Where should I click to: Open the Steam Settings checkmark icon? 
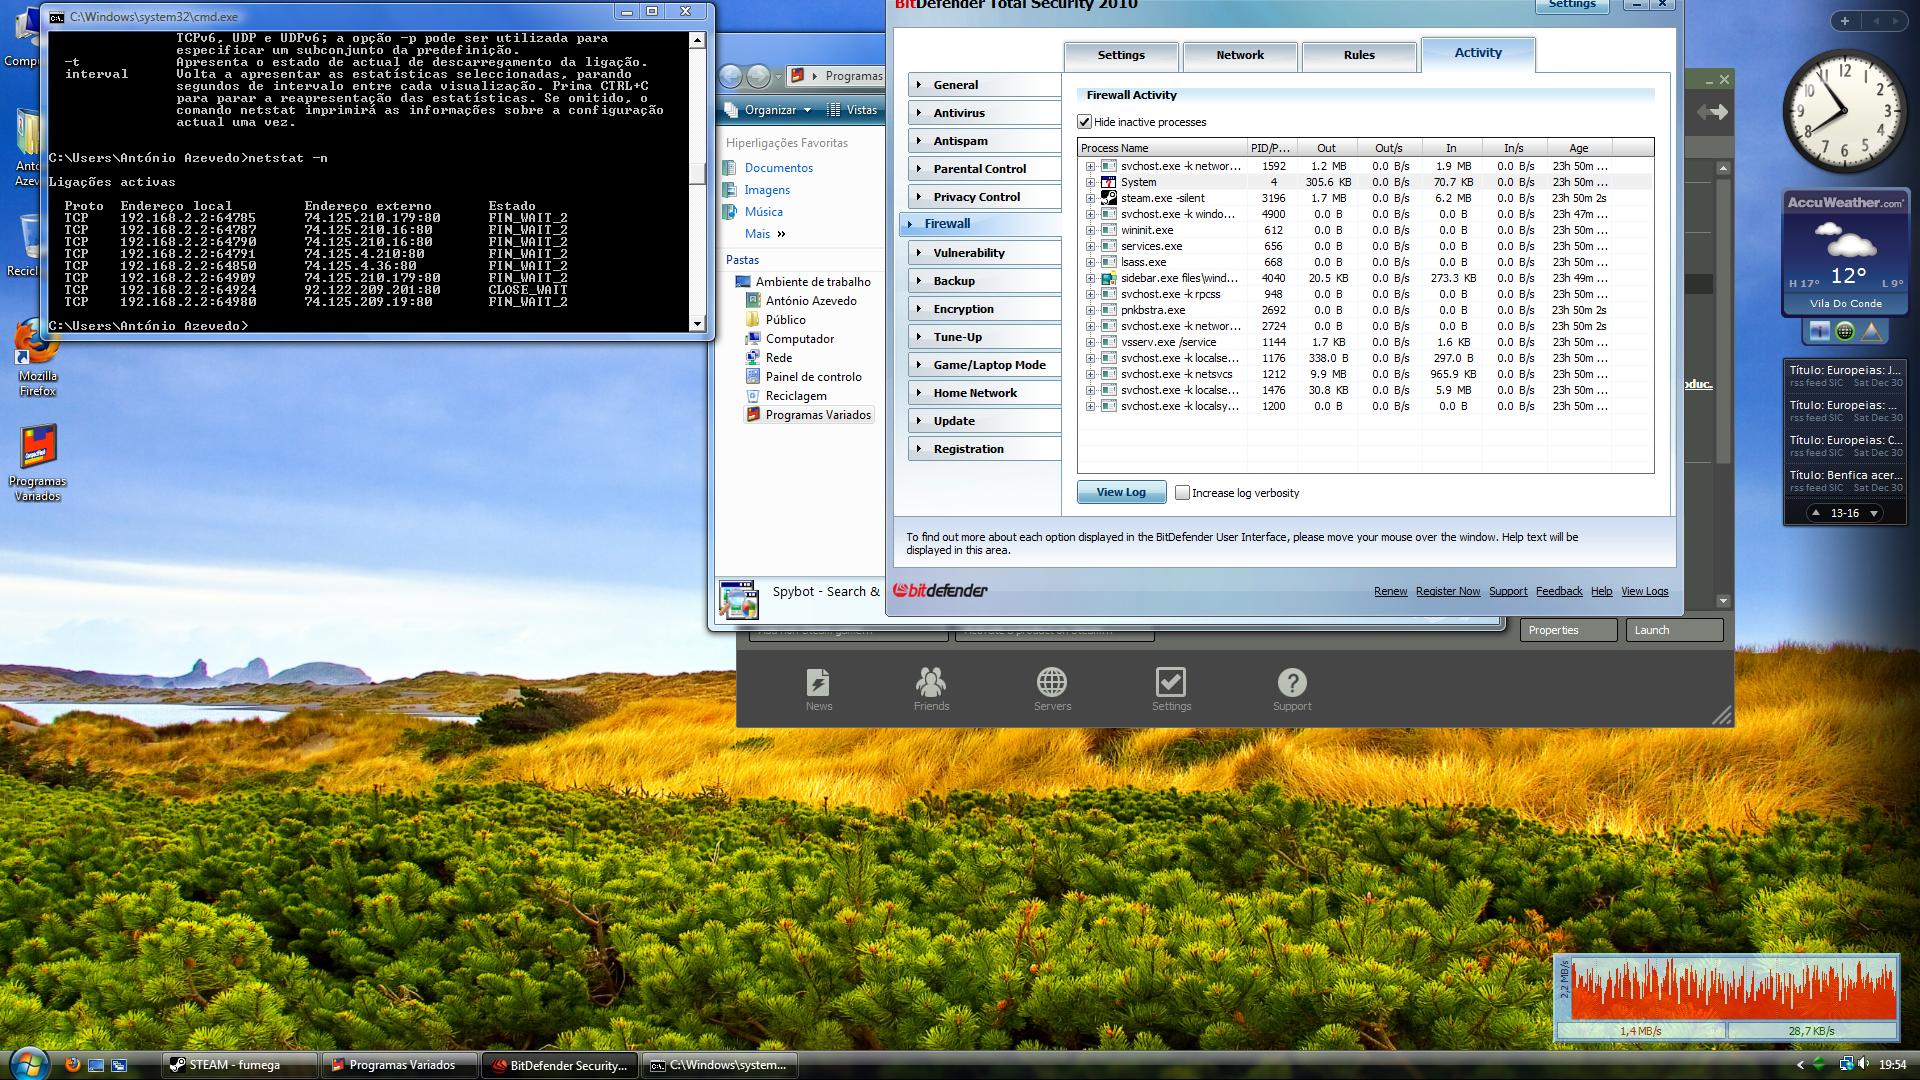[1171, 683]
